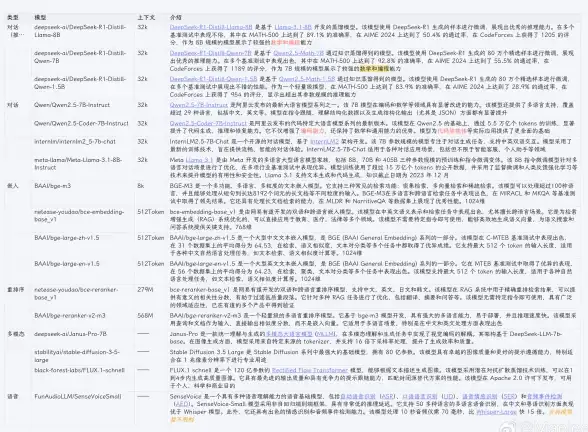This screenshot has height=432, width=588.
Task: Click the 279M value for bce-reranker
Action: pos(145,290)
